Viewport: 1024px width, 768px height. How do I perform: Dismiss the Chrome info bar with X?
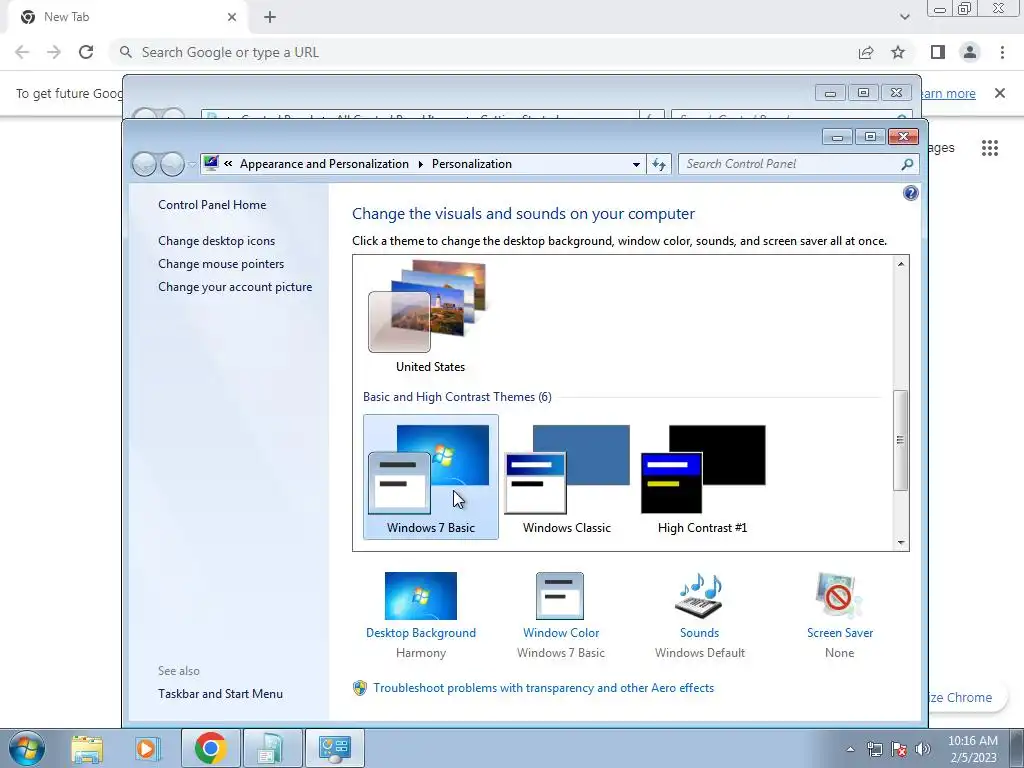(999, 93)
